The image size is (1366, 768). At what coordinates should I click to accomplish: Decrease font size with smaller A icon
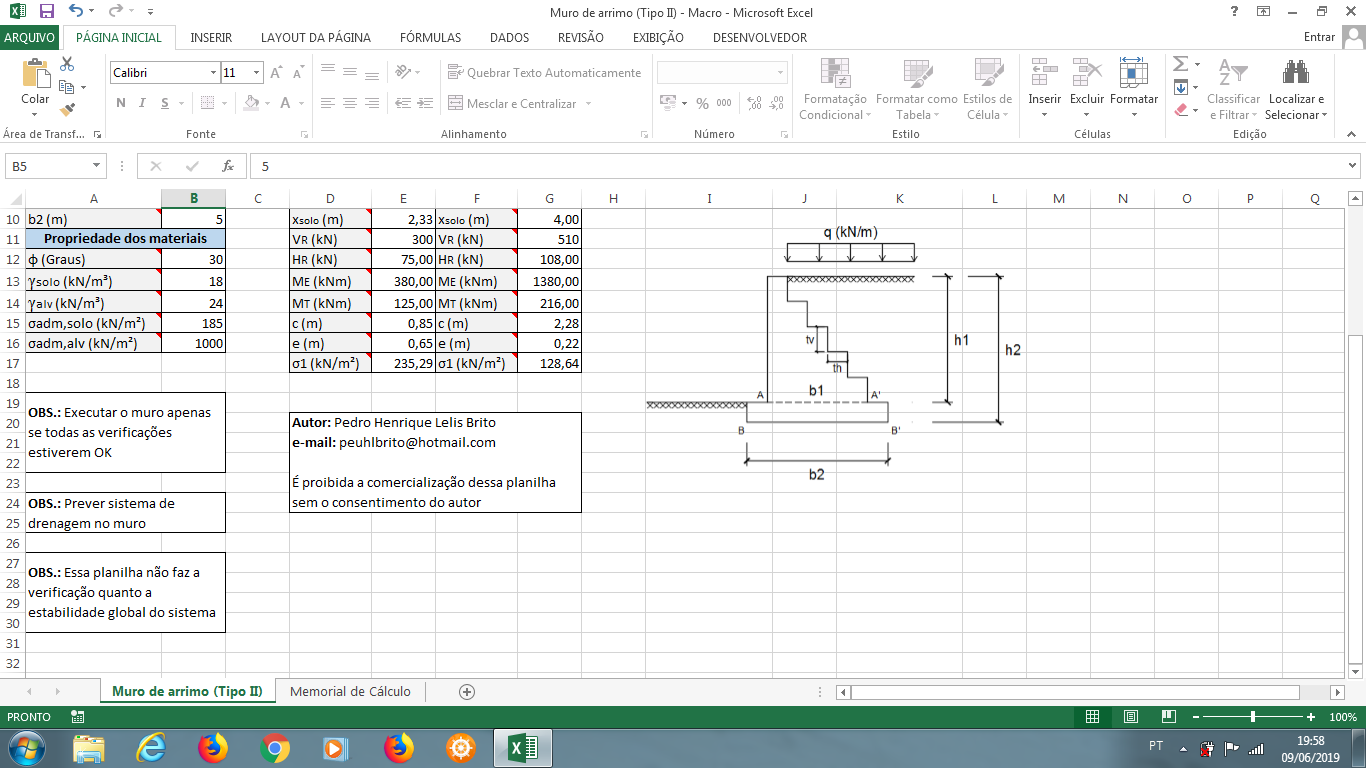point(299,73)
